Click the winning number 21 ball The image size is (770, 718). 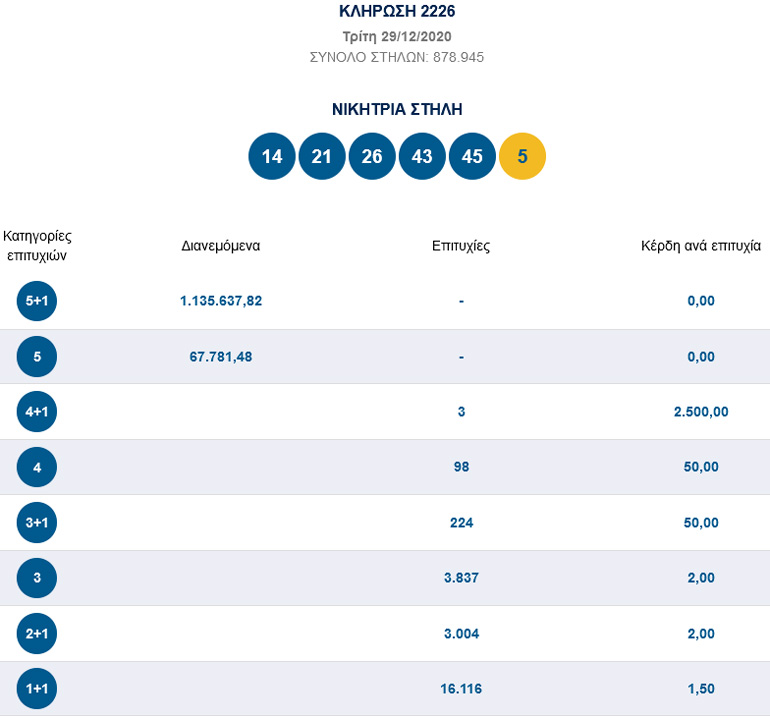pos(322,157)
